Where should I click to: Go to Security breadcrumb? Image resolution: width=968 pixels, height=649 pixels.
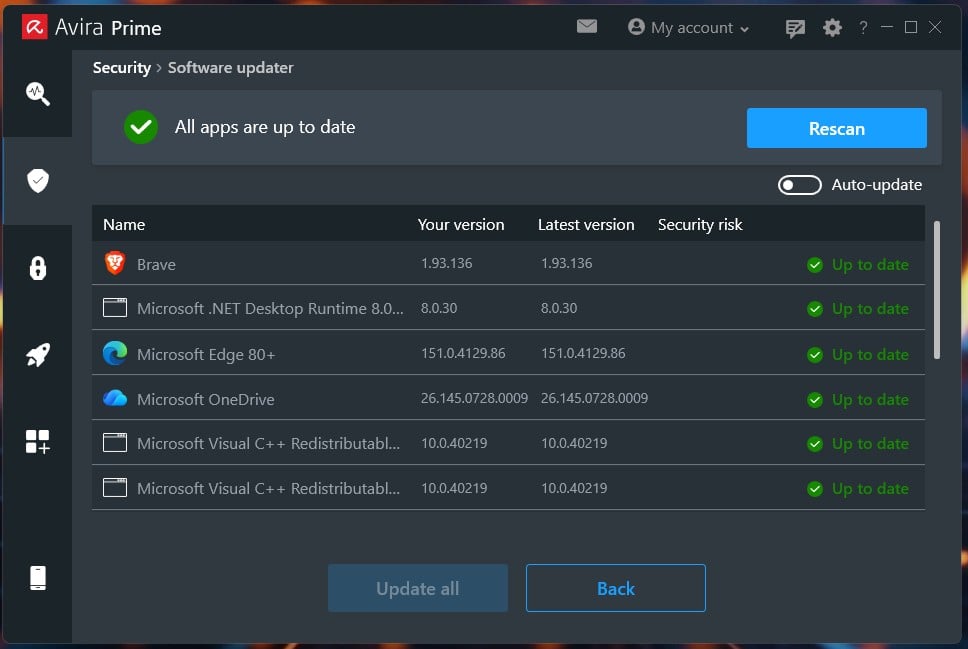click(122, 68)
